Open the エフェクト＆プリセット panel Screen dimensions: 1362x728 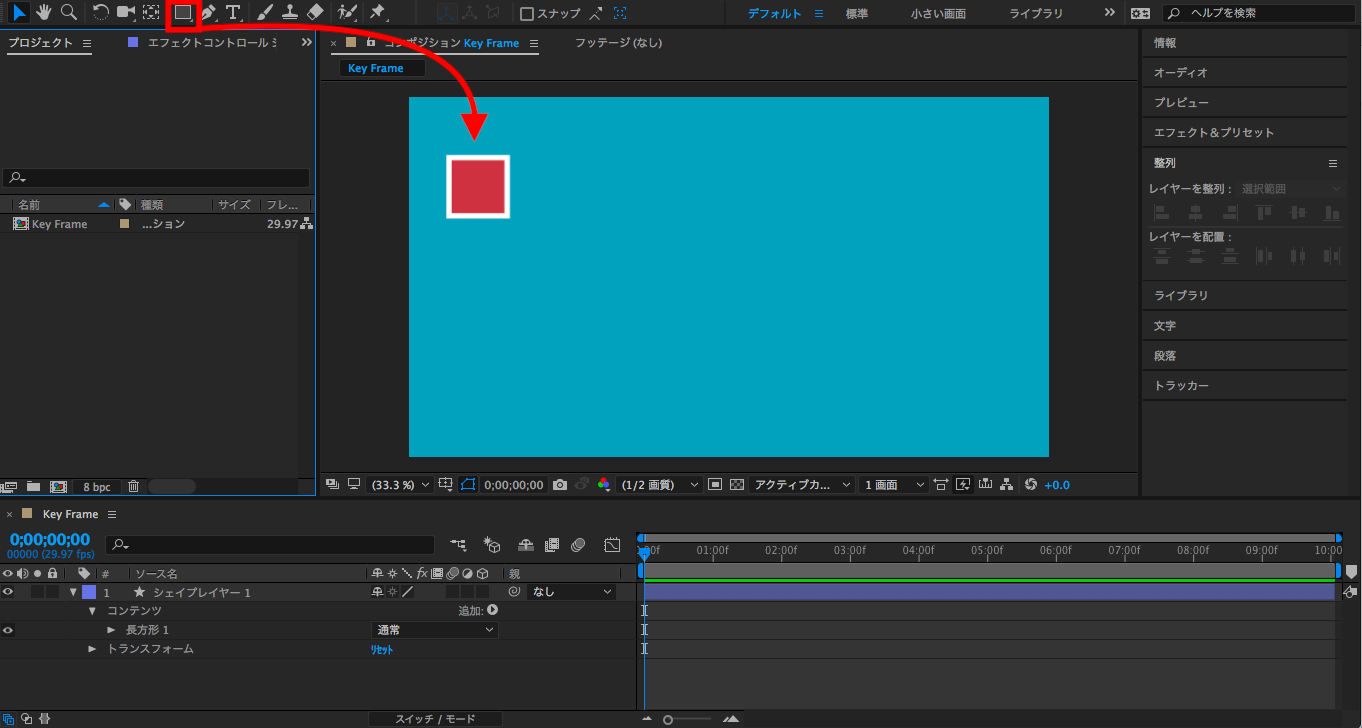coord(1214,133)
